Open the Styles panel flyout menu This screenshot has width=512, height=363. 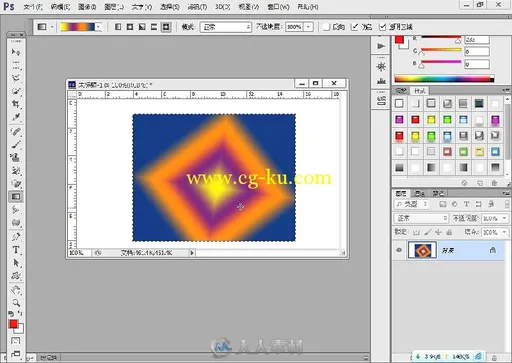[x=506, y=90]
